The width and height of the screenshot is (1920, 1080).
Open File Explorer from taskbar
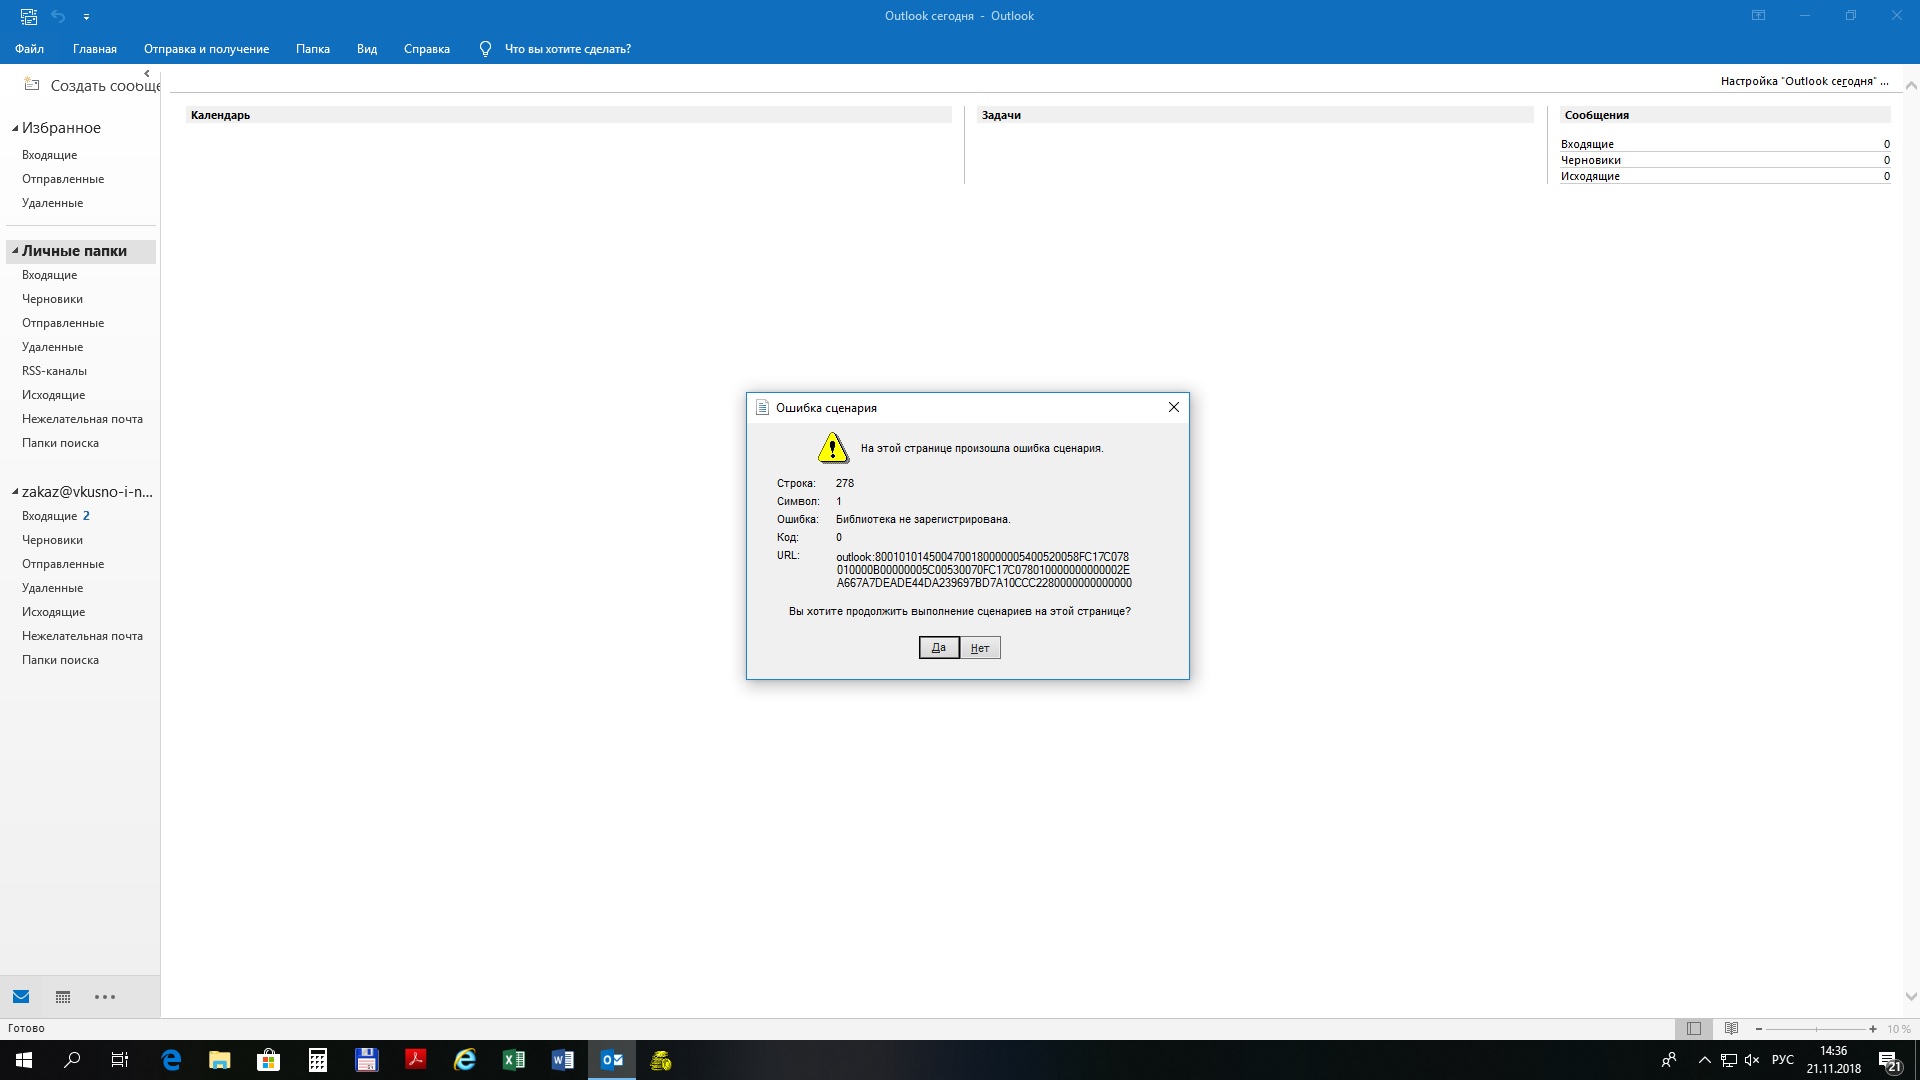coord(220,1060)
